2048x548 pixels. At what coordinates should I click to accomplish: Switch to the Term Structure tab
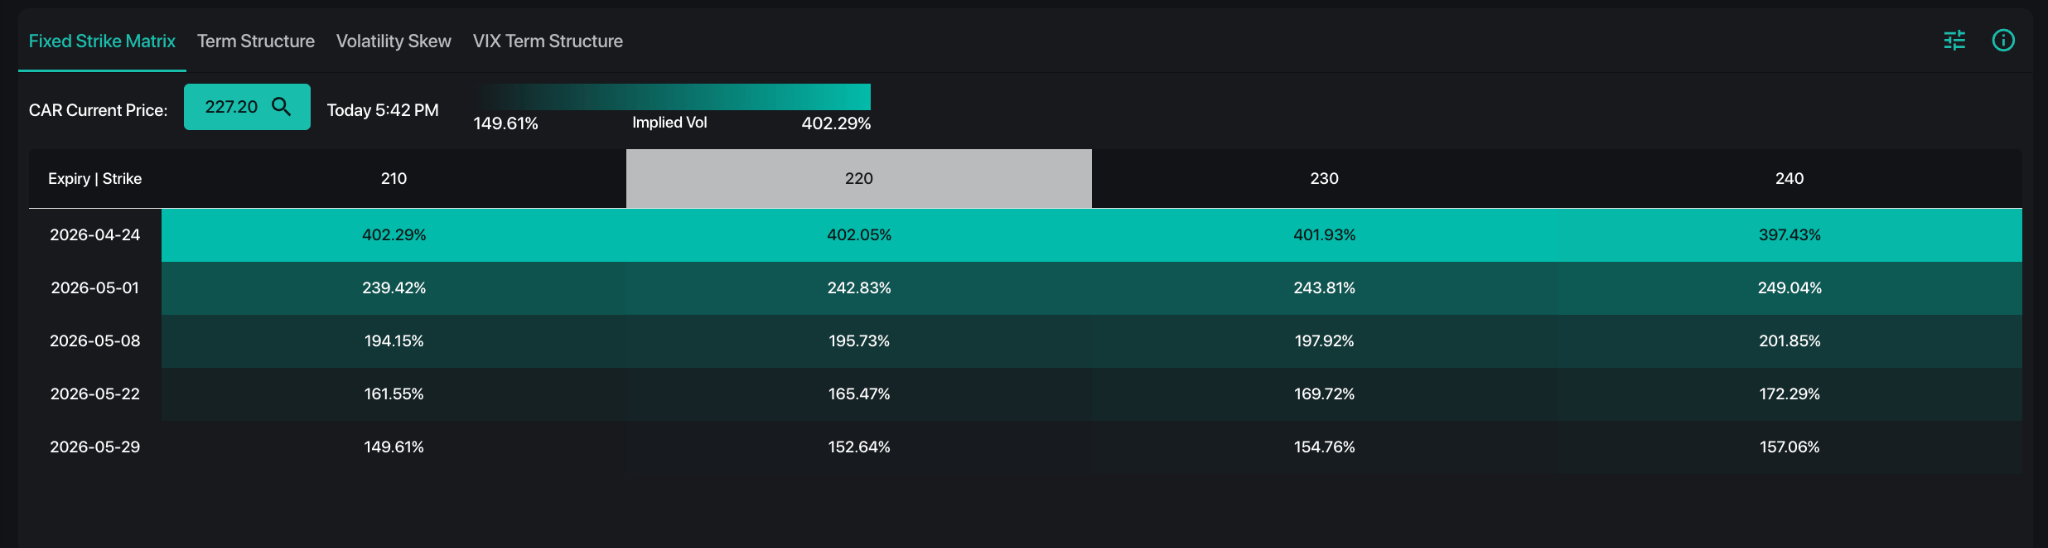[256, 41]
